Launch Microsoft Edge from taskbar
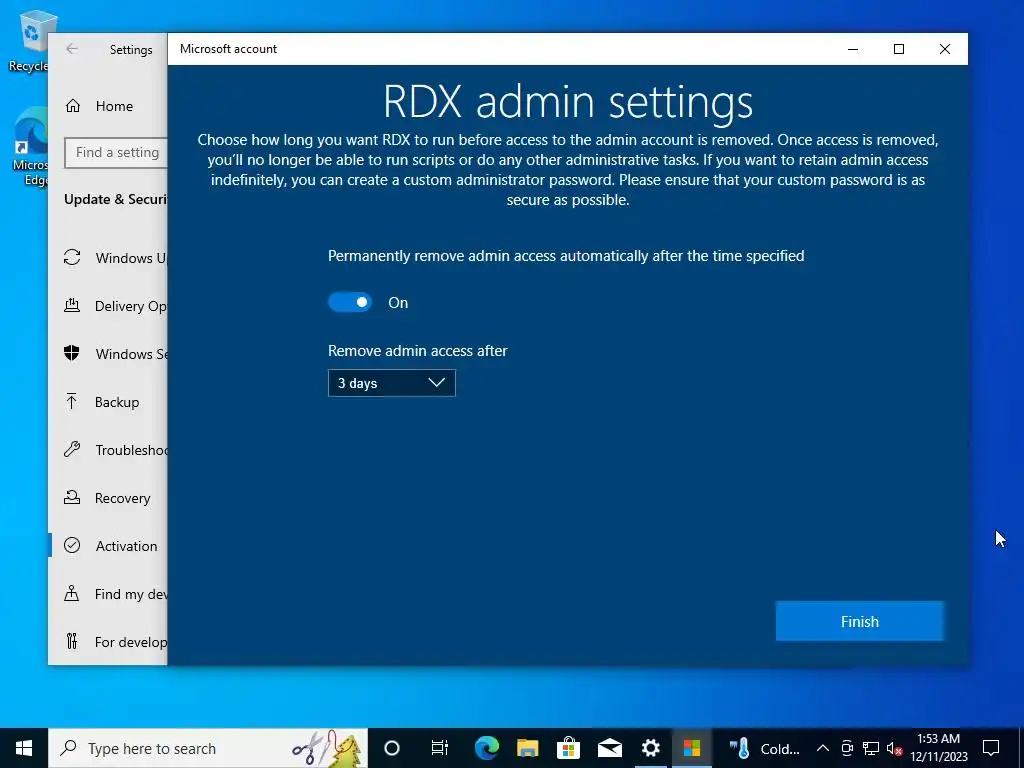 [487, 748]
